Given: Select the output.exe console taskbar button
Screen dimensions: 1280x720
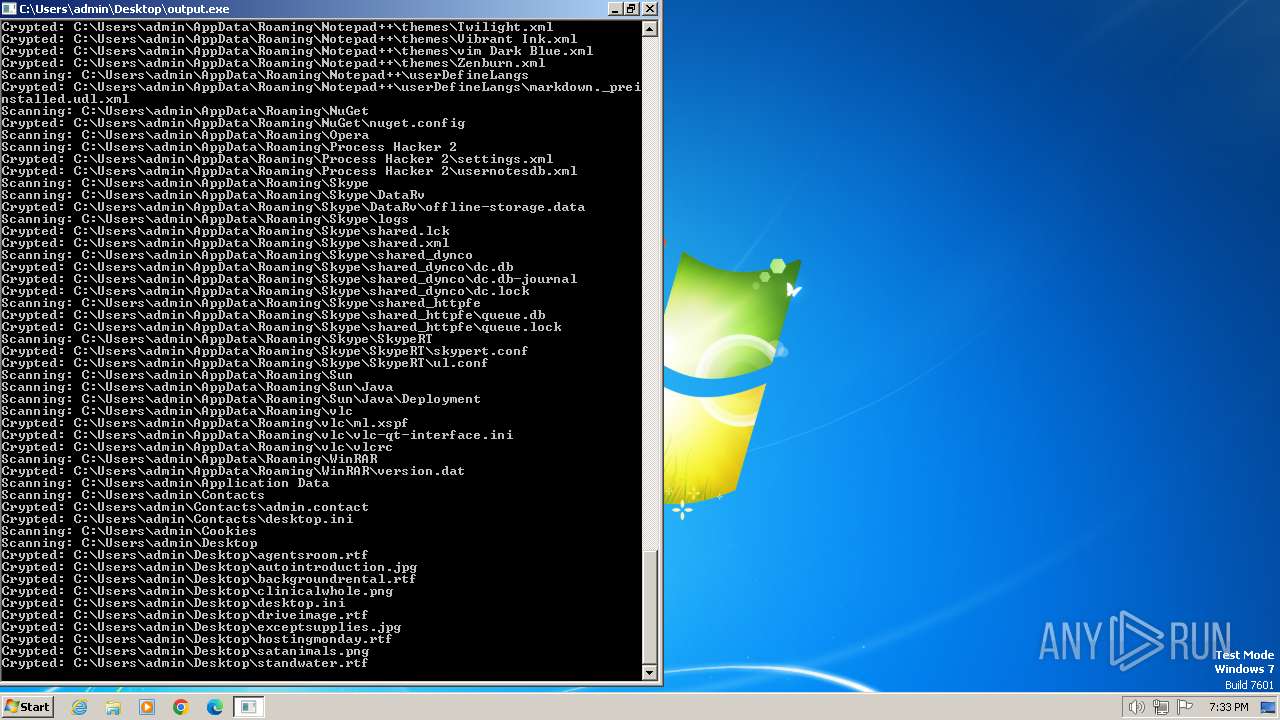Looking at the screenshot, I should [248, 707].
